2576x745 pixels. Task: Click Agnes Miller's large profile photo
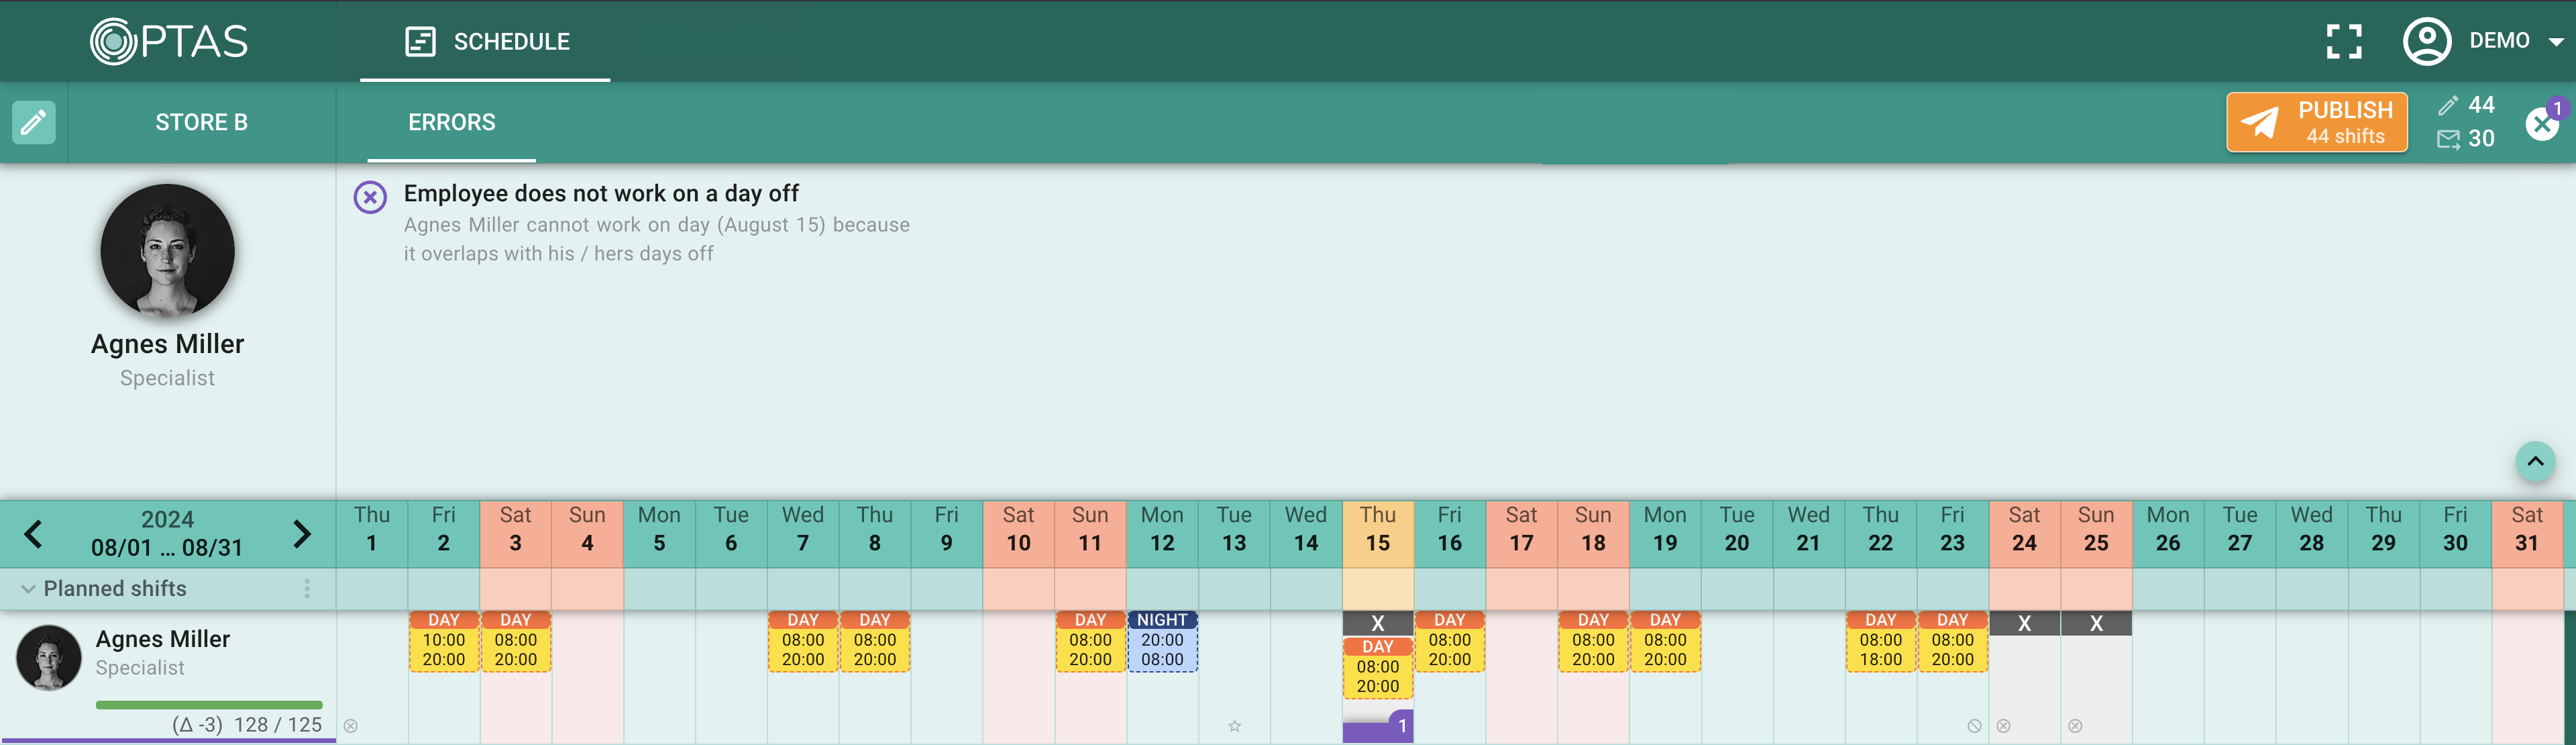(168, 250)
